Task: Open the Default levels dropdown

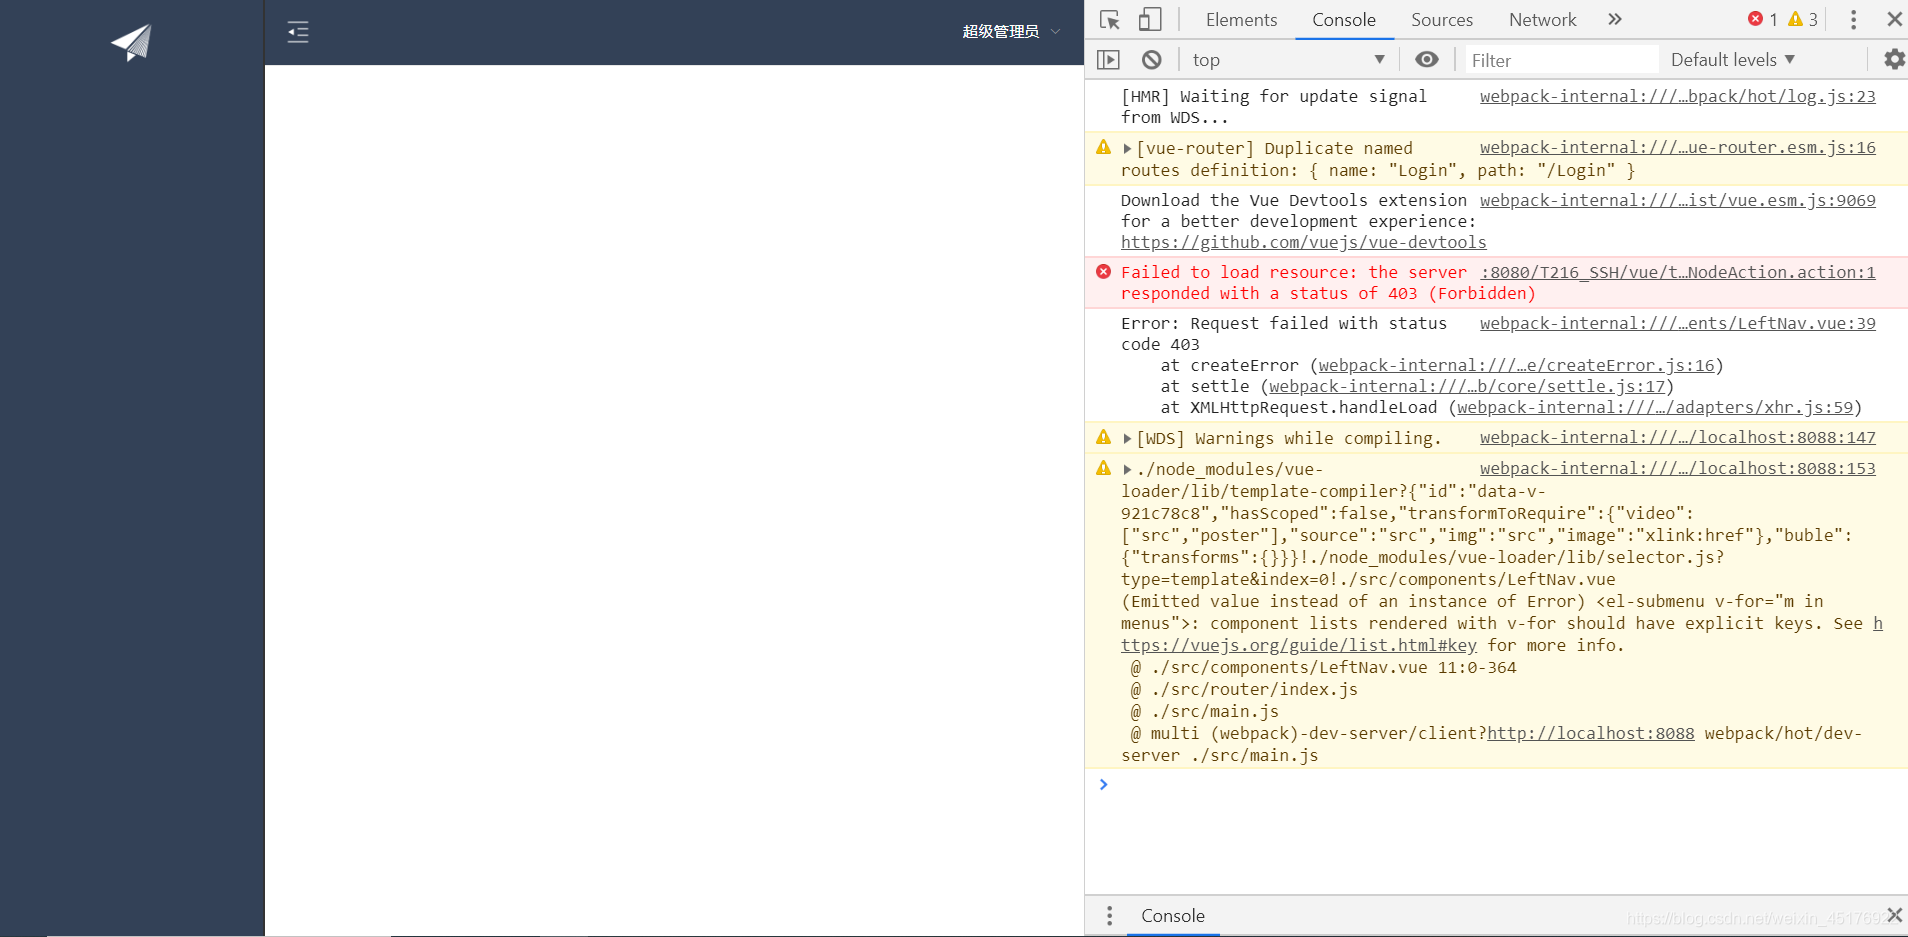Action: coord(1733,60)
